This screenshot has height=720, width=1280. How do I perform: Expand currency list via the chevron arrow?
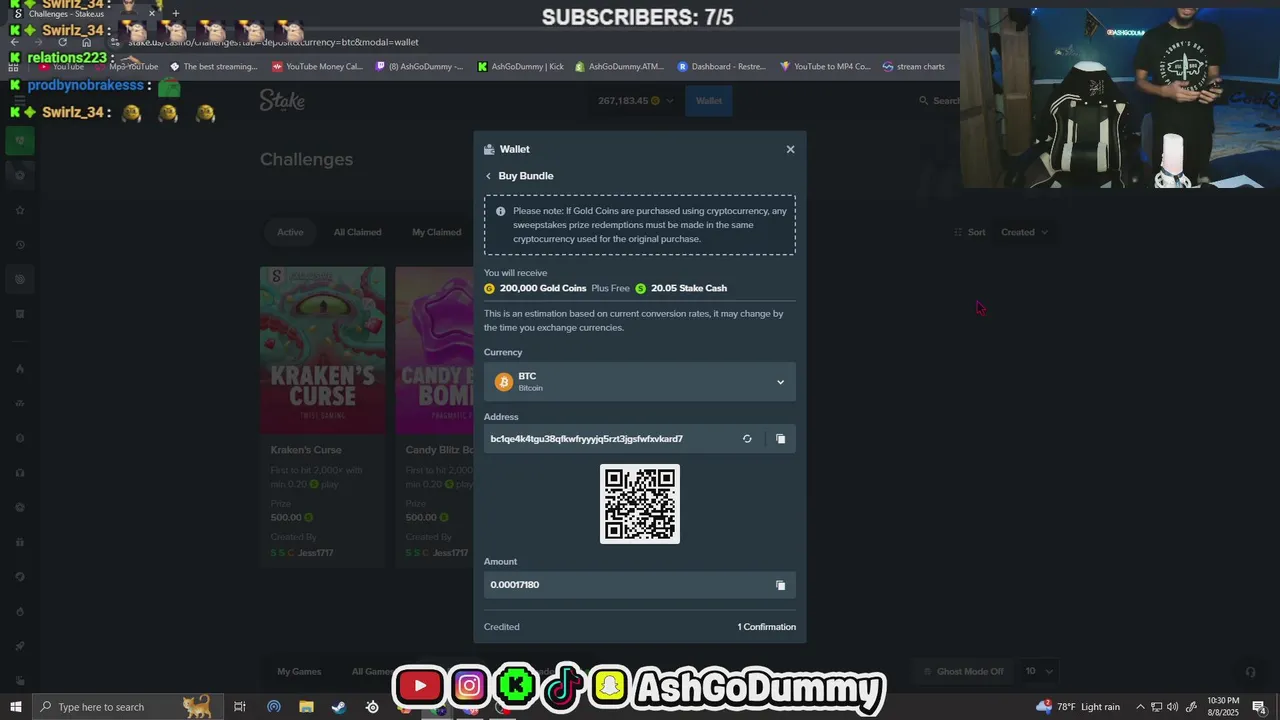point(780,382)
